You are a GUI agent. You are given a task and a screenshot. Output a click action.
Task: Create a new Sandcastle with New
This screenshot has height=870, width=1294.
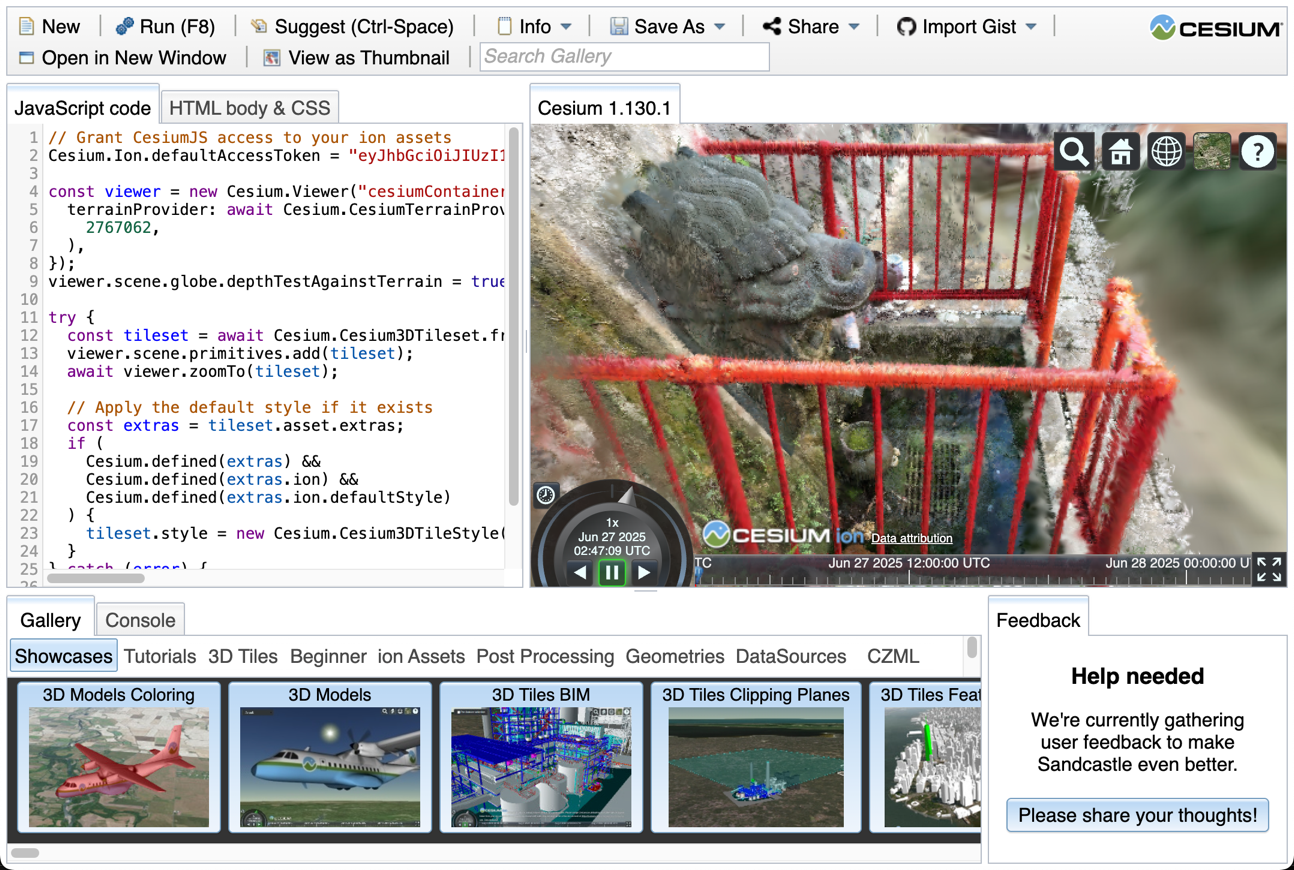(50, 26)
